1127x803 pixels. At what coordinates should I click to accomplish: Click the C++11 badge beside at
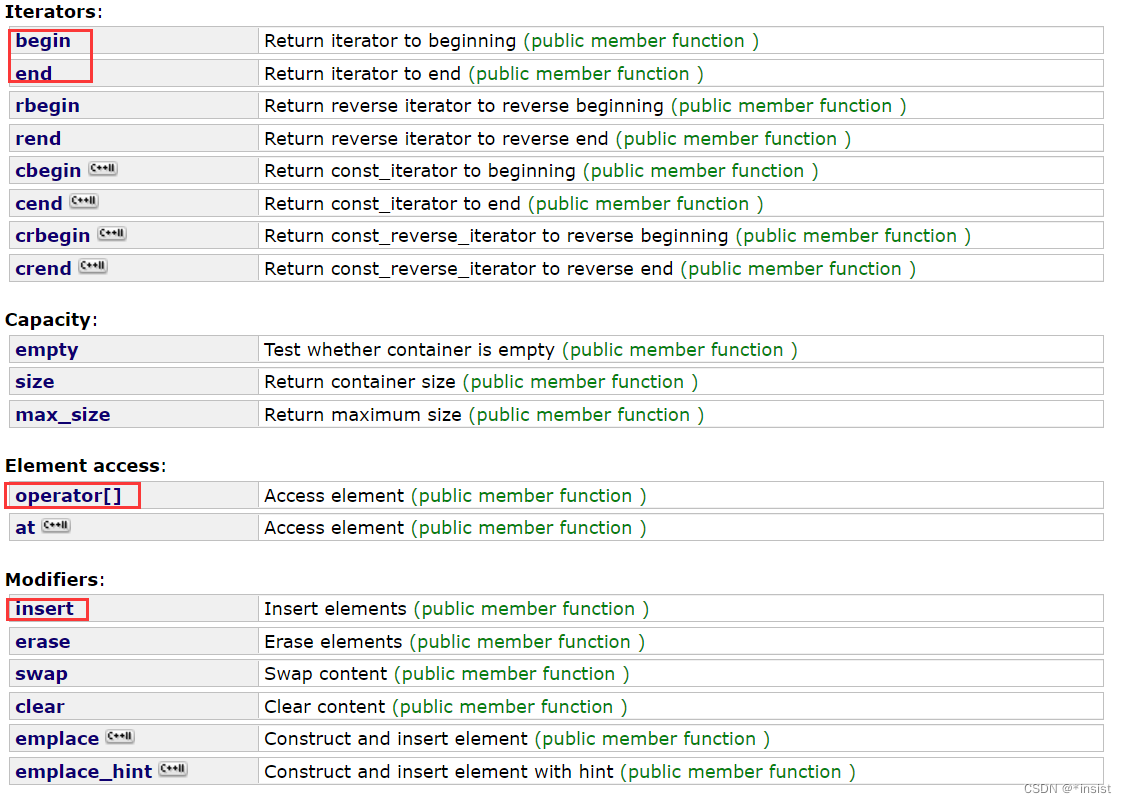point(55,525)
